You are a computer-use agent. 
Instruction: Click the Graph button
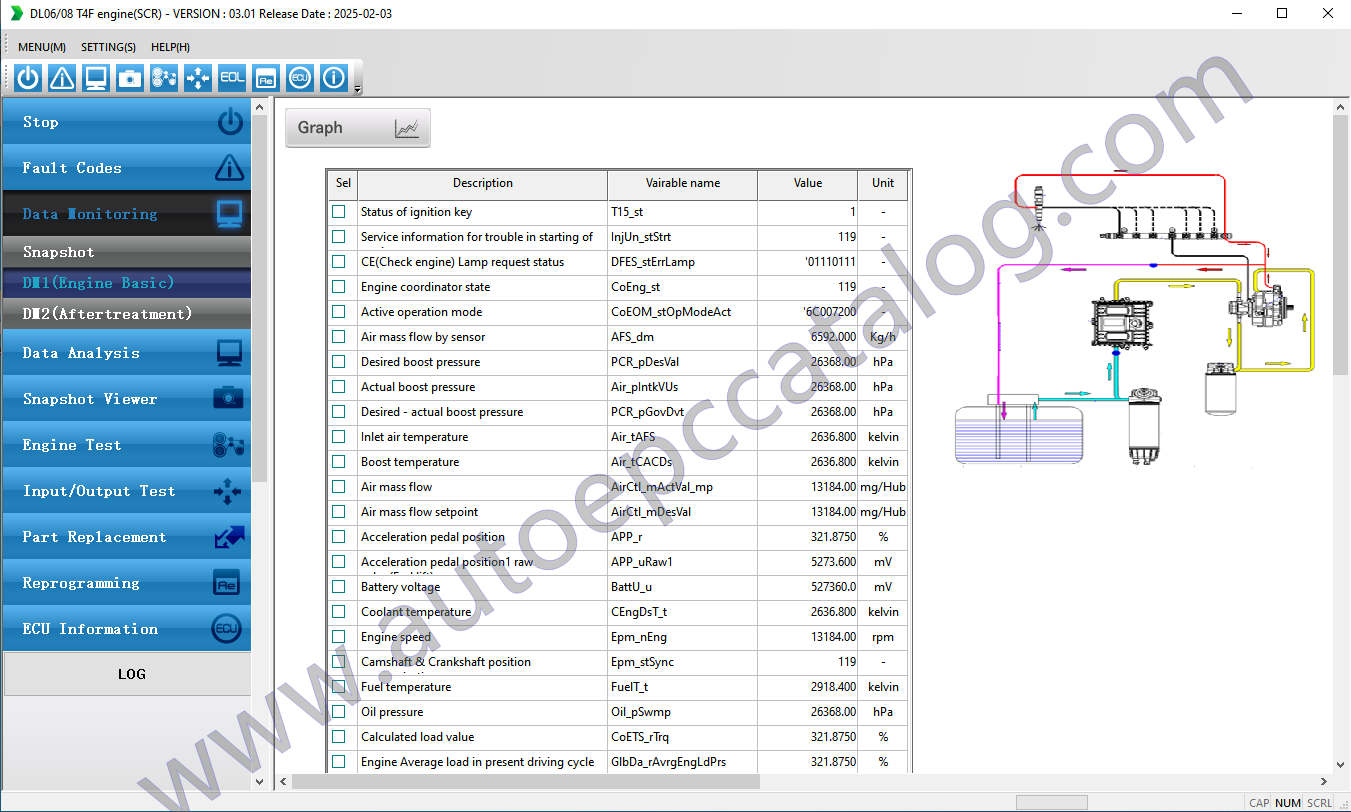tap(357, 127)
